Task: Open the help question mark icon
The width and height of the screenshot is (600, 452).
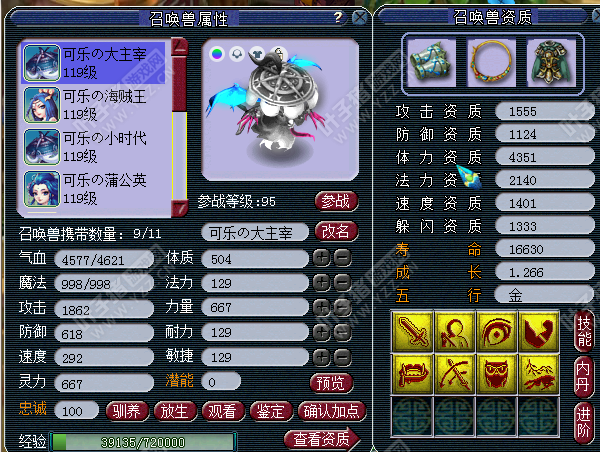Action: [x=338, y=17]
